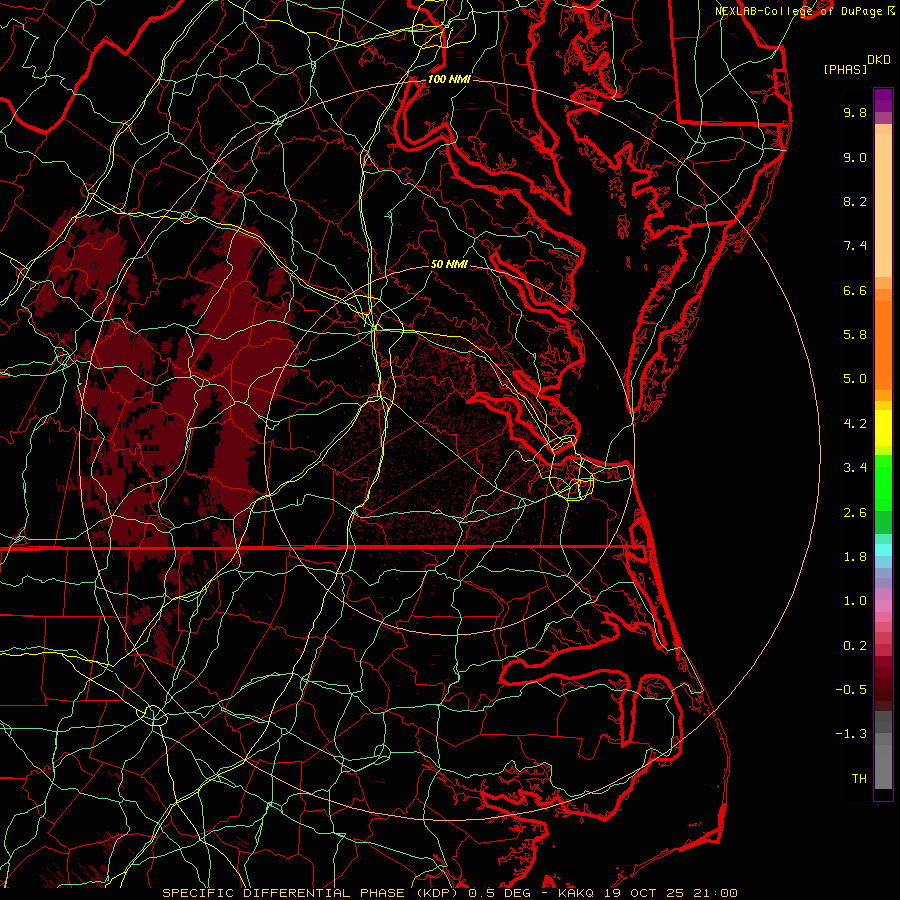Viewport: 900px width, 900px height.
Task: Click the peach segment of the color scale
Action: (883, 205)
